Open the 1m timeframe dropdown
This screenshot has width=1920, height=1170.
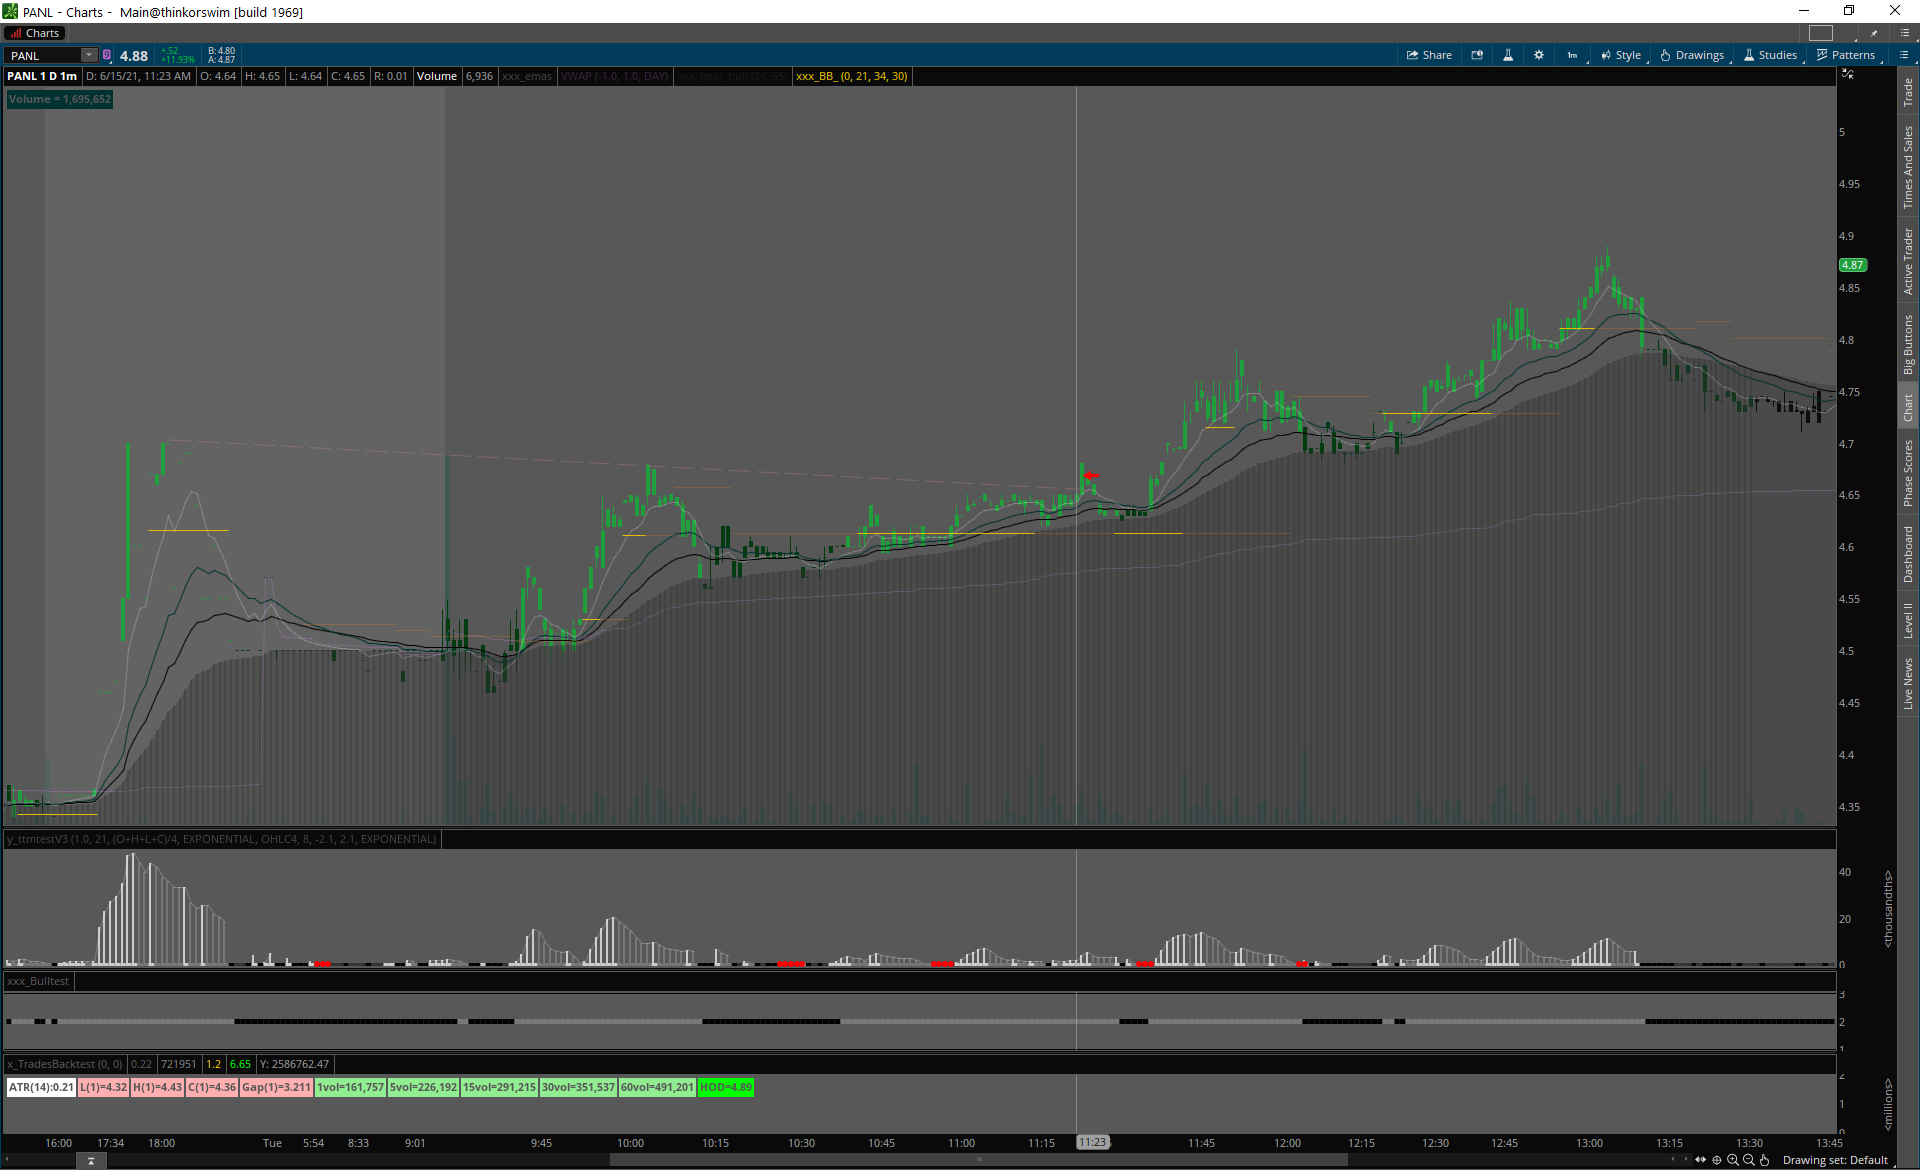click(x=1572, y=55)
